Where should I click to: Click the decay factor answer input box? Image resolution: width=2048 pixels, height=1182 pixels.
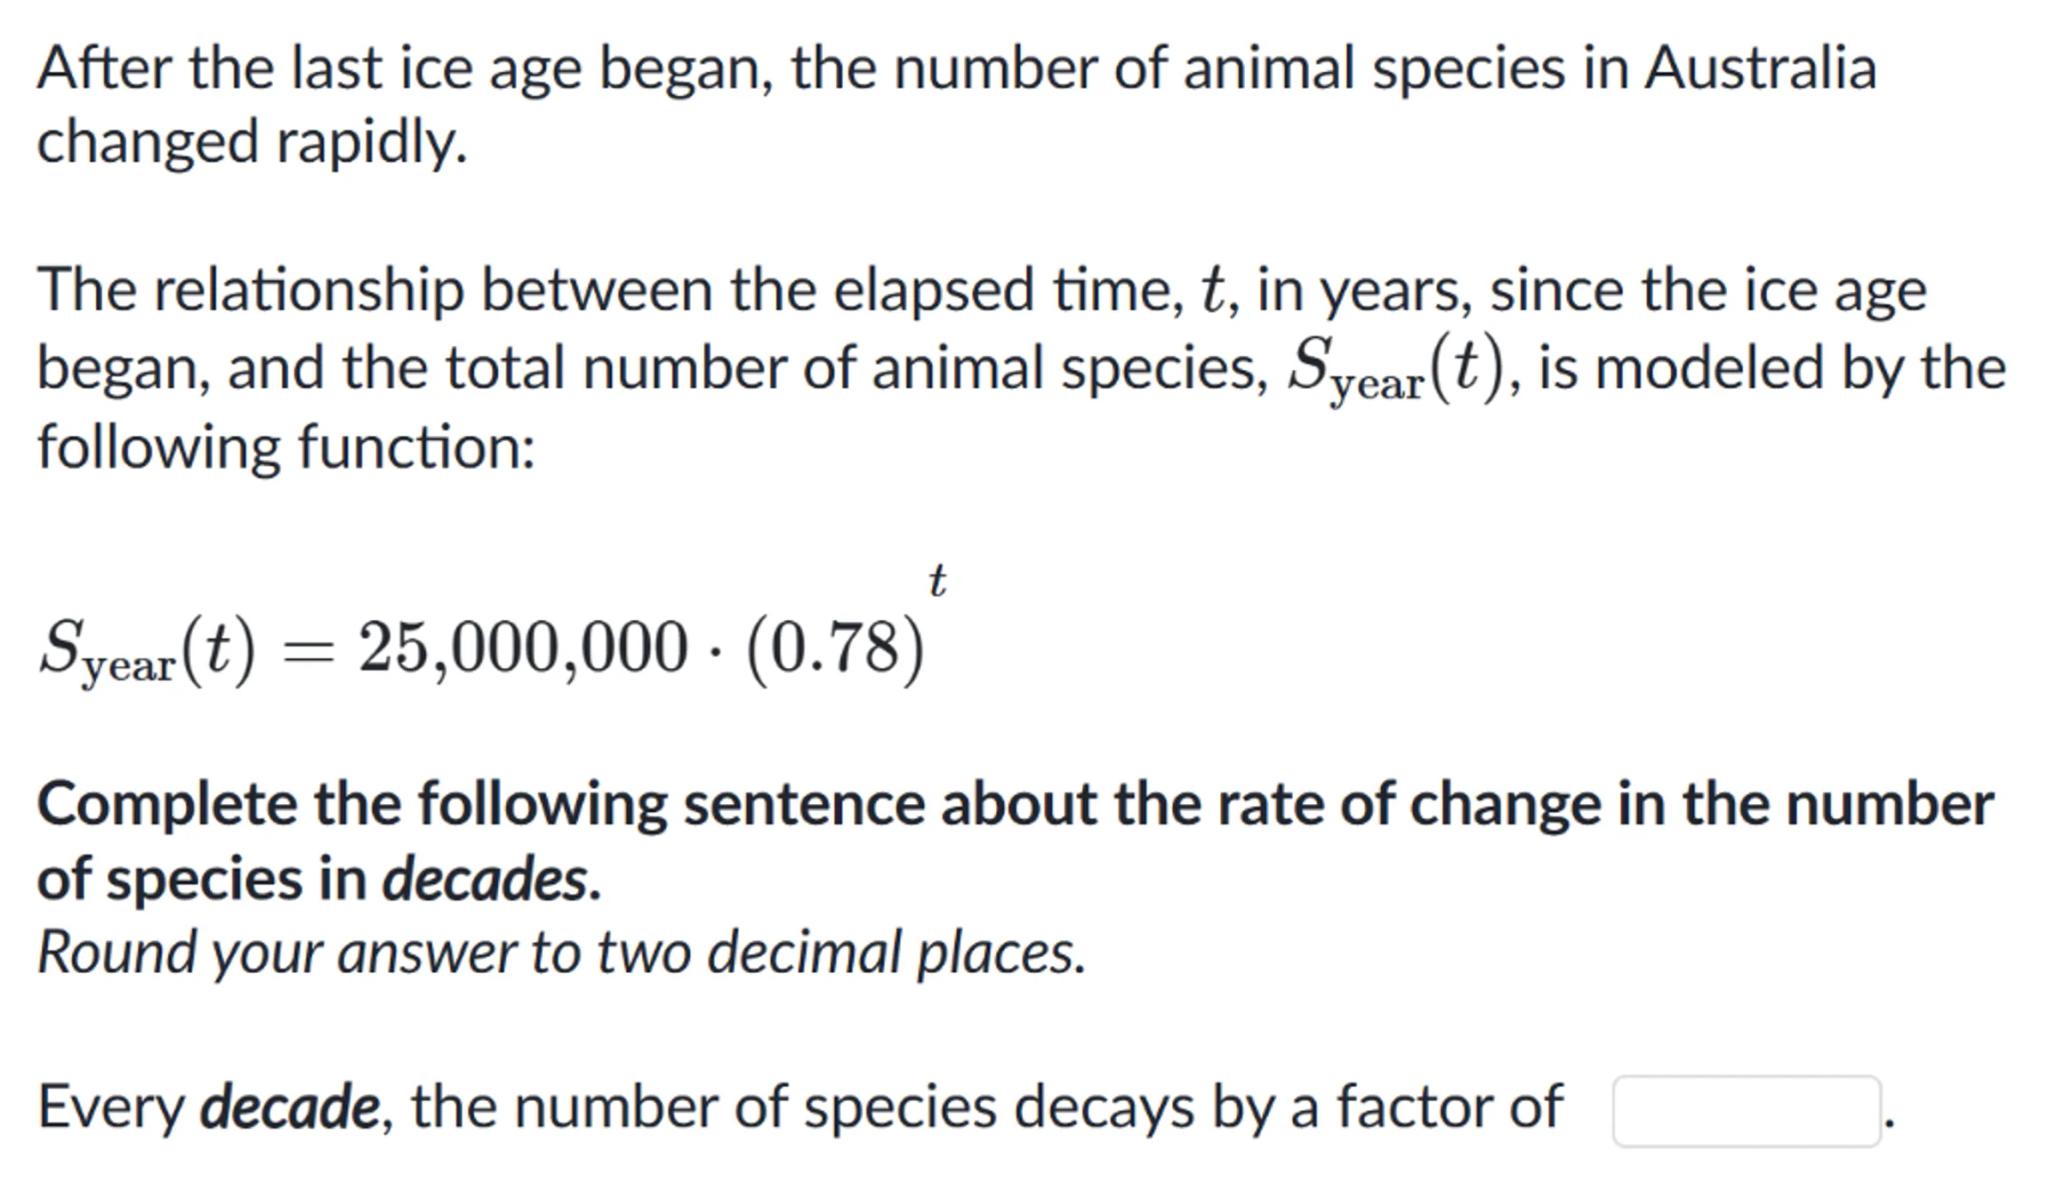coord(1745,1110)
